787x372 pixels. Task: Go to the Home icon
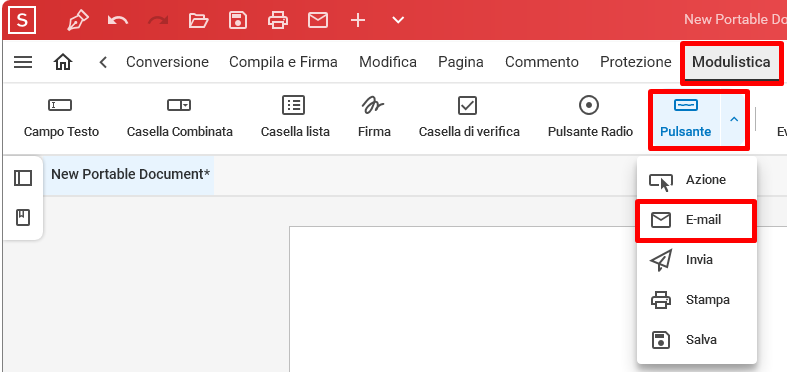click(63, 62)
